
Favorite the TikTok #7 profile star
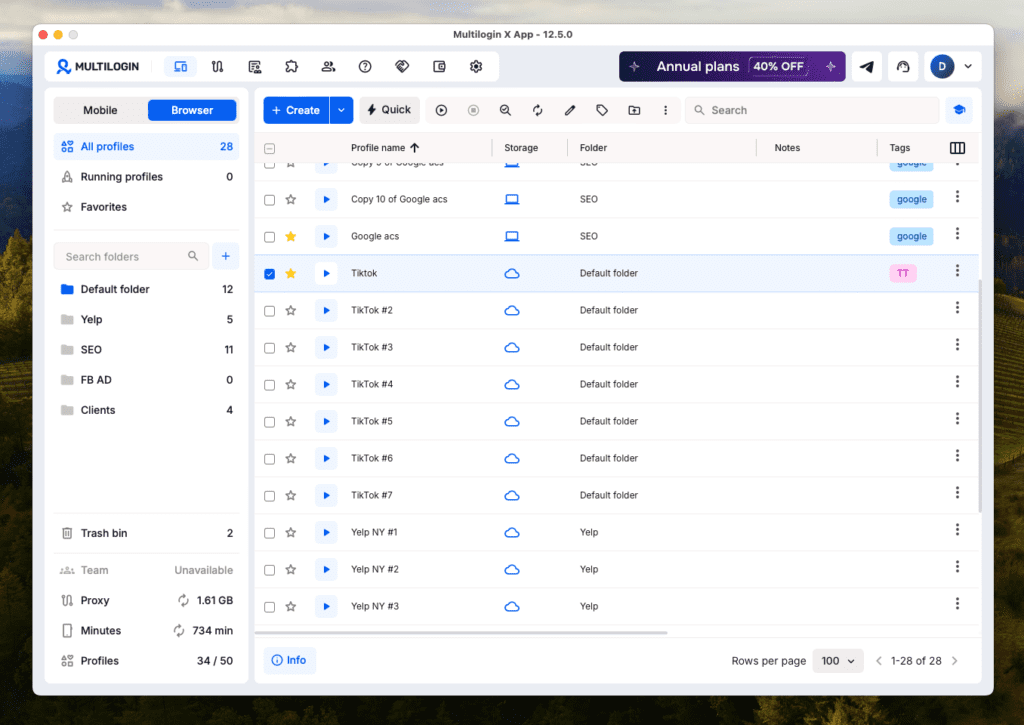click(291, 495)
